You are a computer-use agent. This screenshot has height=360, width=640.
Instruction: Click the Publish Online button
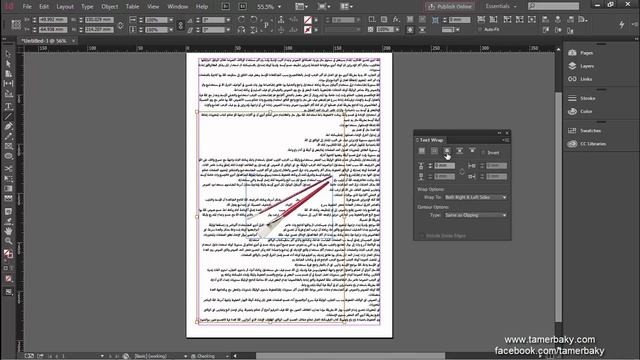[450, 7]
